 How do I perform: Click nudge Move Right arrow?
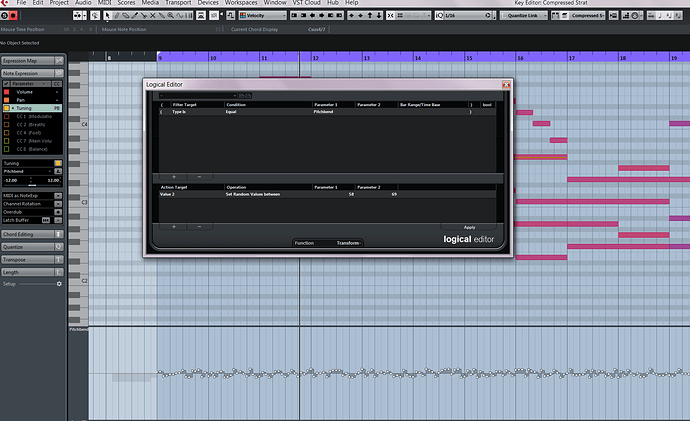[x=322, y=15]
